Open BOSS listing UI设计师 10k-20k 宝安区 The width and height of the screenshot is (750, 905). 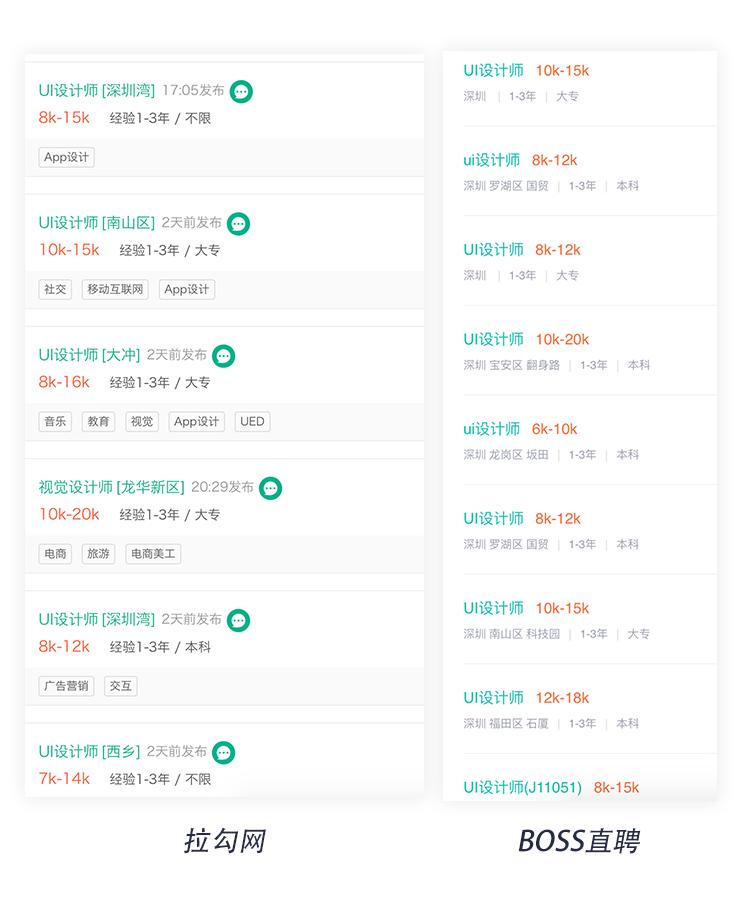pos(526,339)
